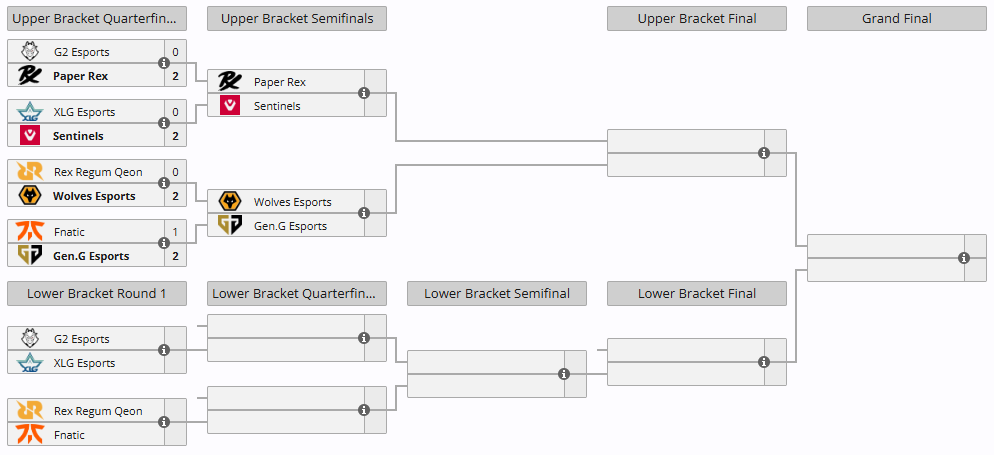The image size is (994, 455).
Task: Click the Lower Bracket Round 1 header
Action: 97,293
